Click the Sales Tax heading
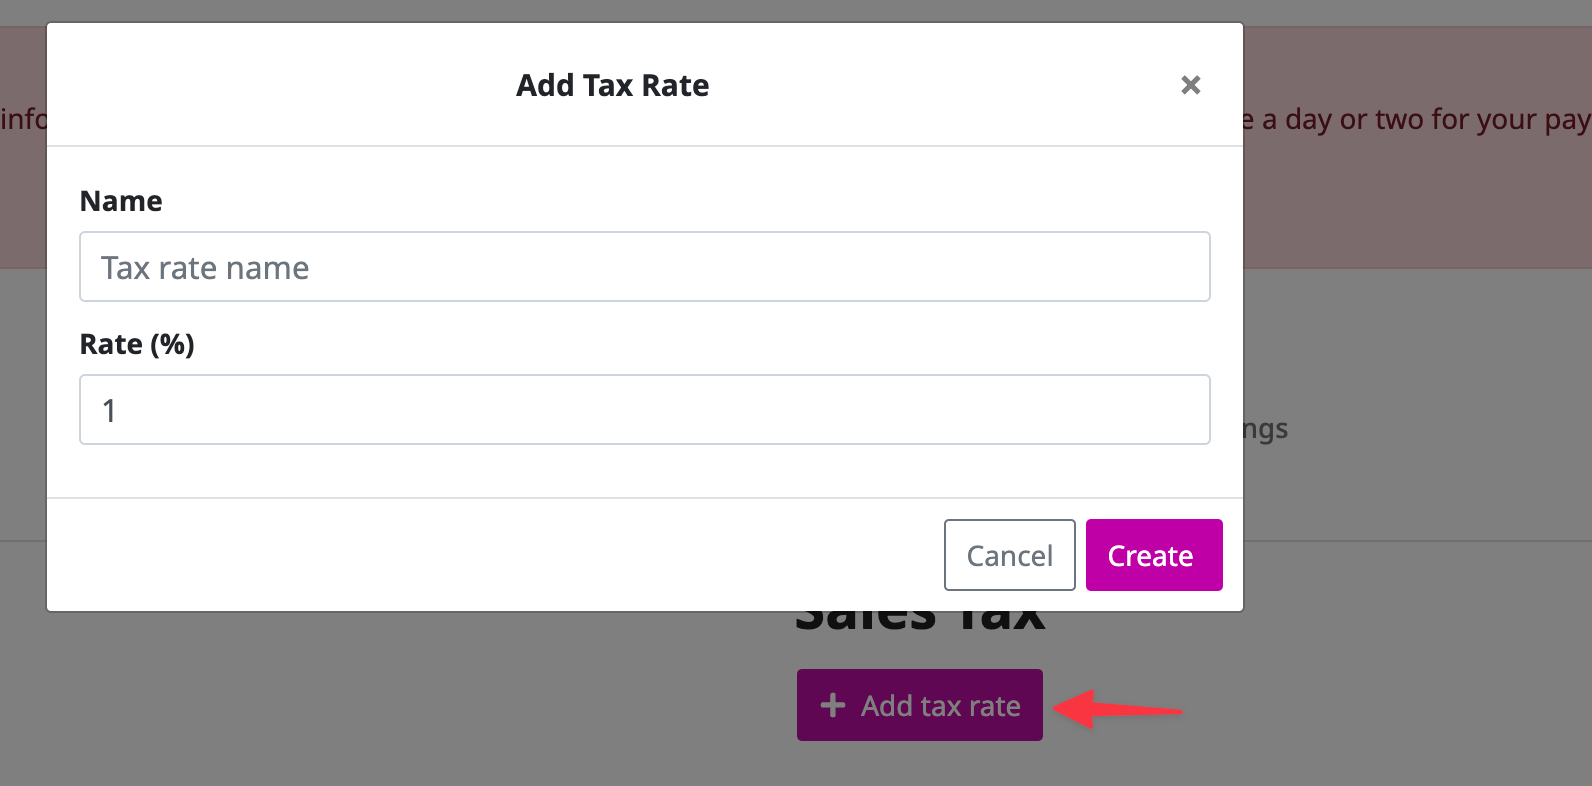This screenshot has height=786, width=1592. point(920,613)
